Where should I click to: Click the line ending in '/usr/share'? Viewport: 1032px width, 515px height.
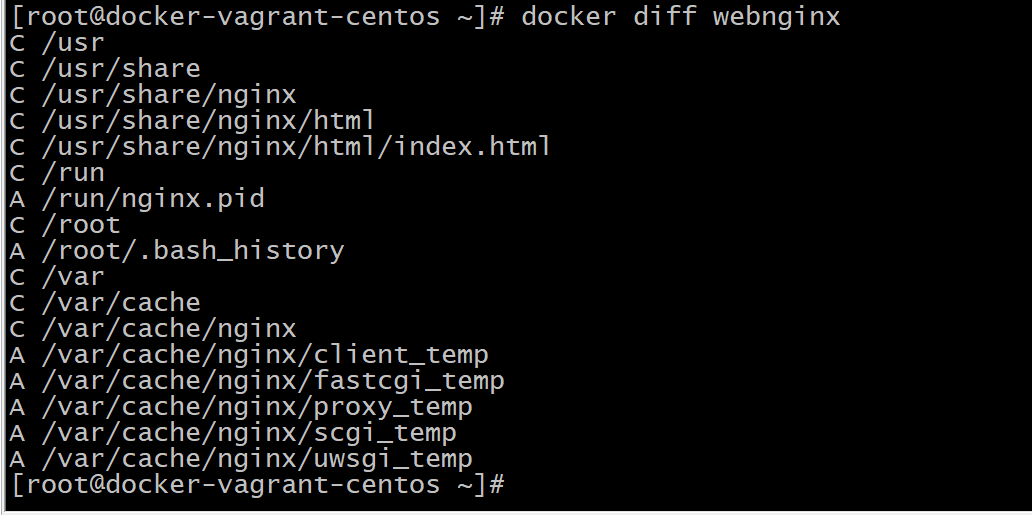[x=105, y=69]
